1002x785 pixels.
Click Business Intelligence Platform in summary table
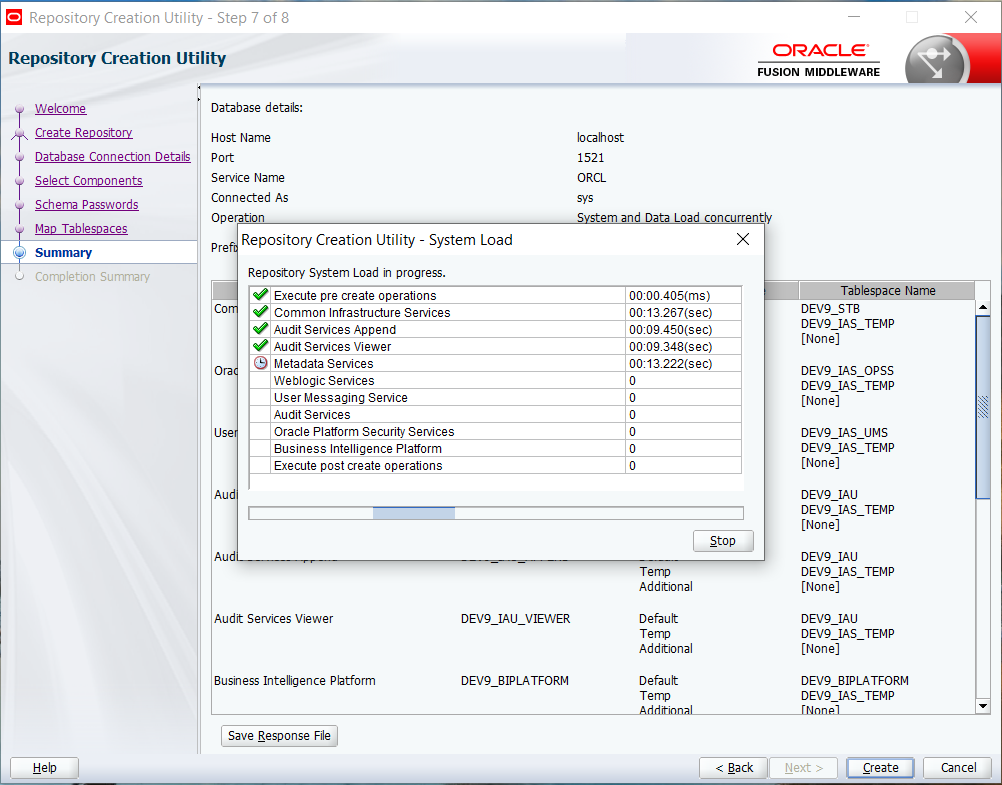295,681
